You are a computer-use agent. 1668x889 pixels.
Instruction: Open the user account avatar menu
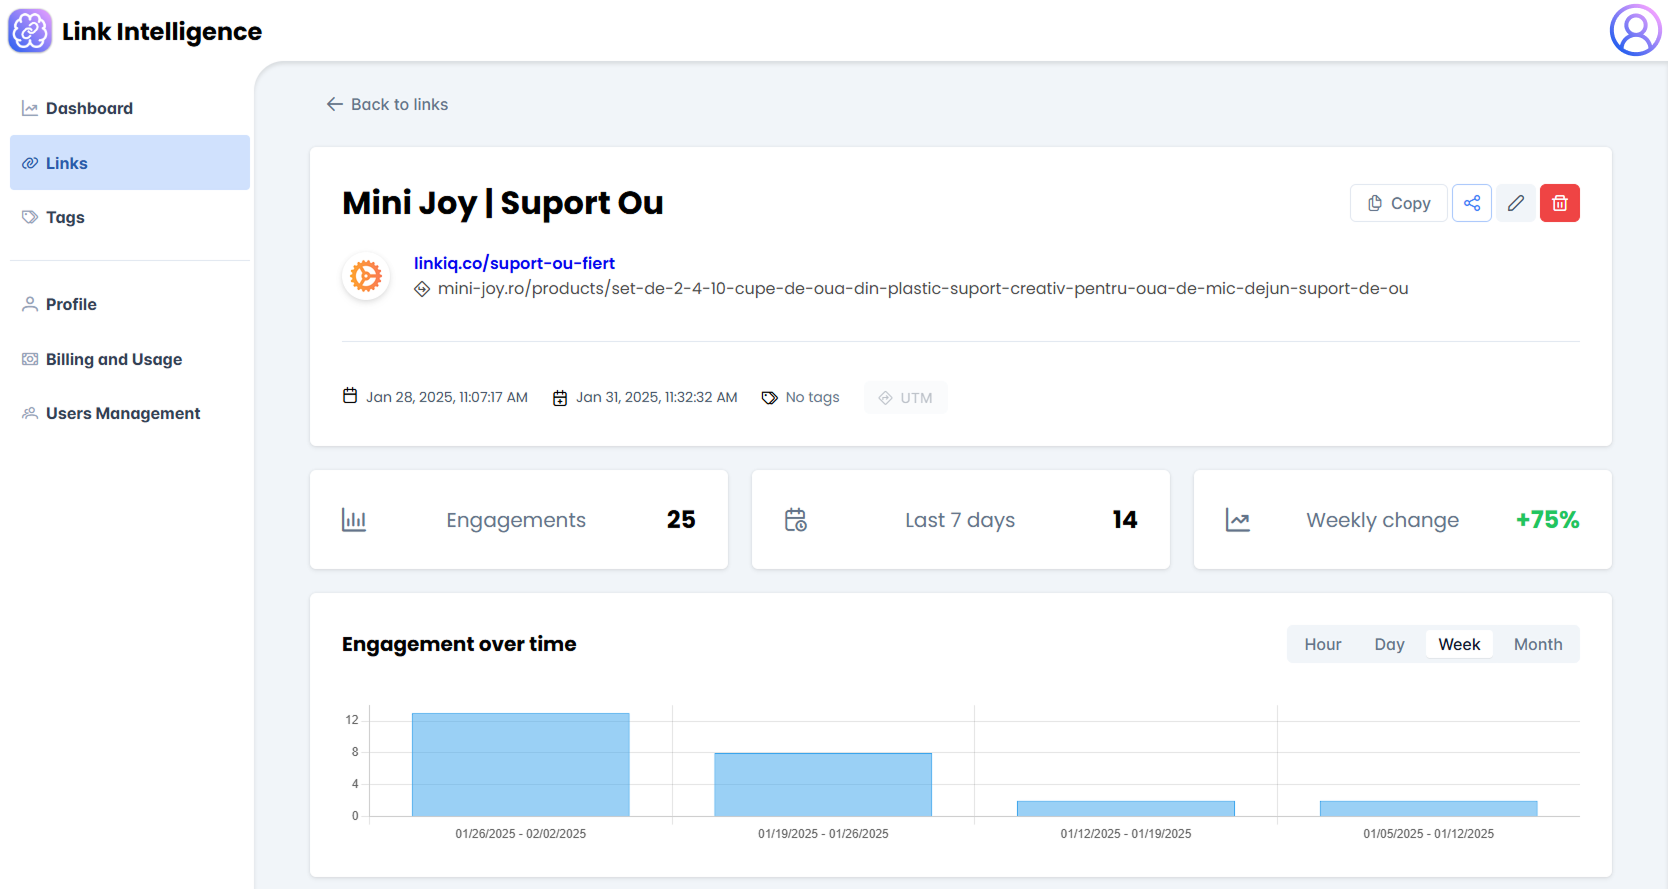1635,30
